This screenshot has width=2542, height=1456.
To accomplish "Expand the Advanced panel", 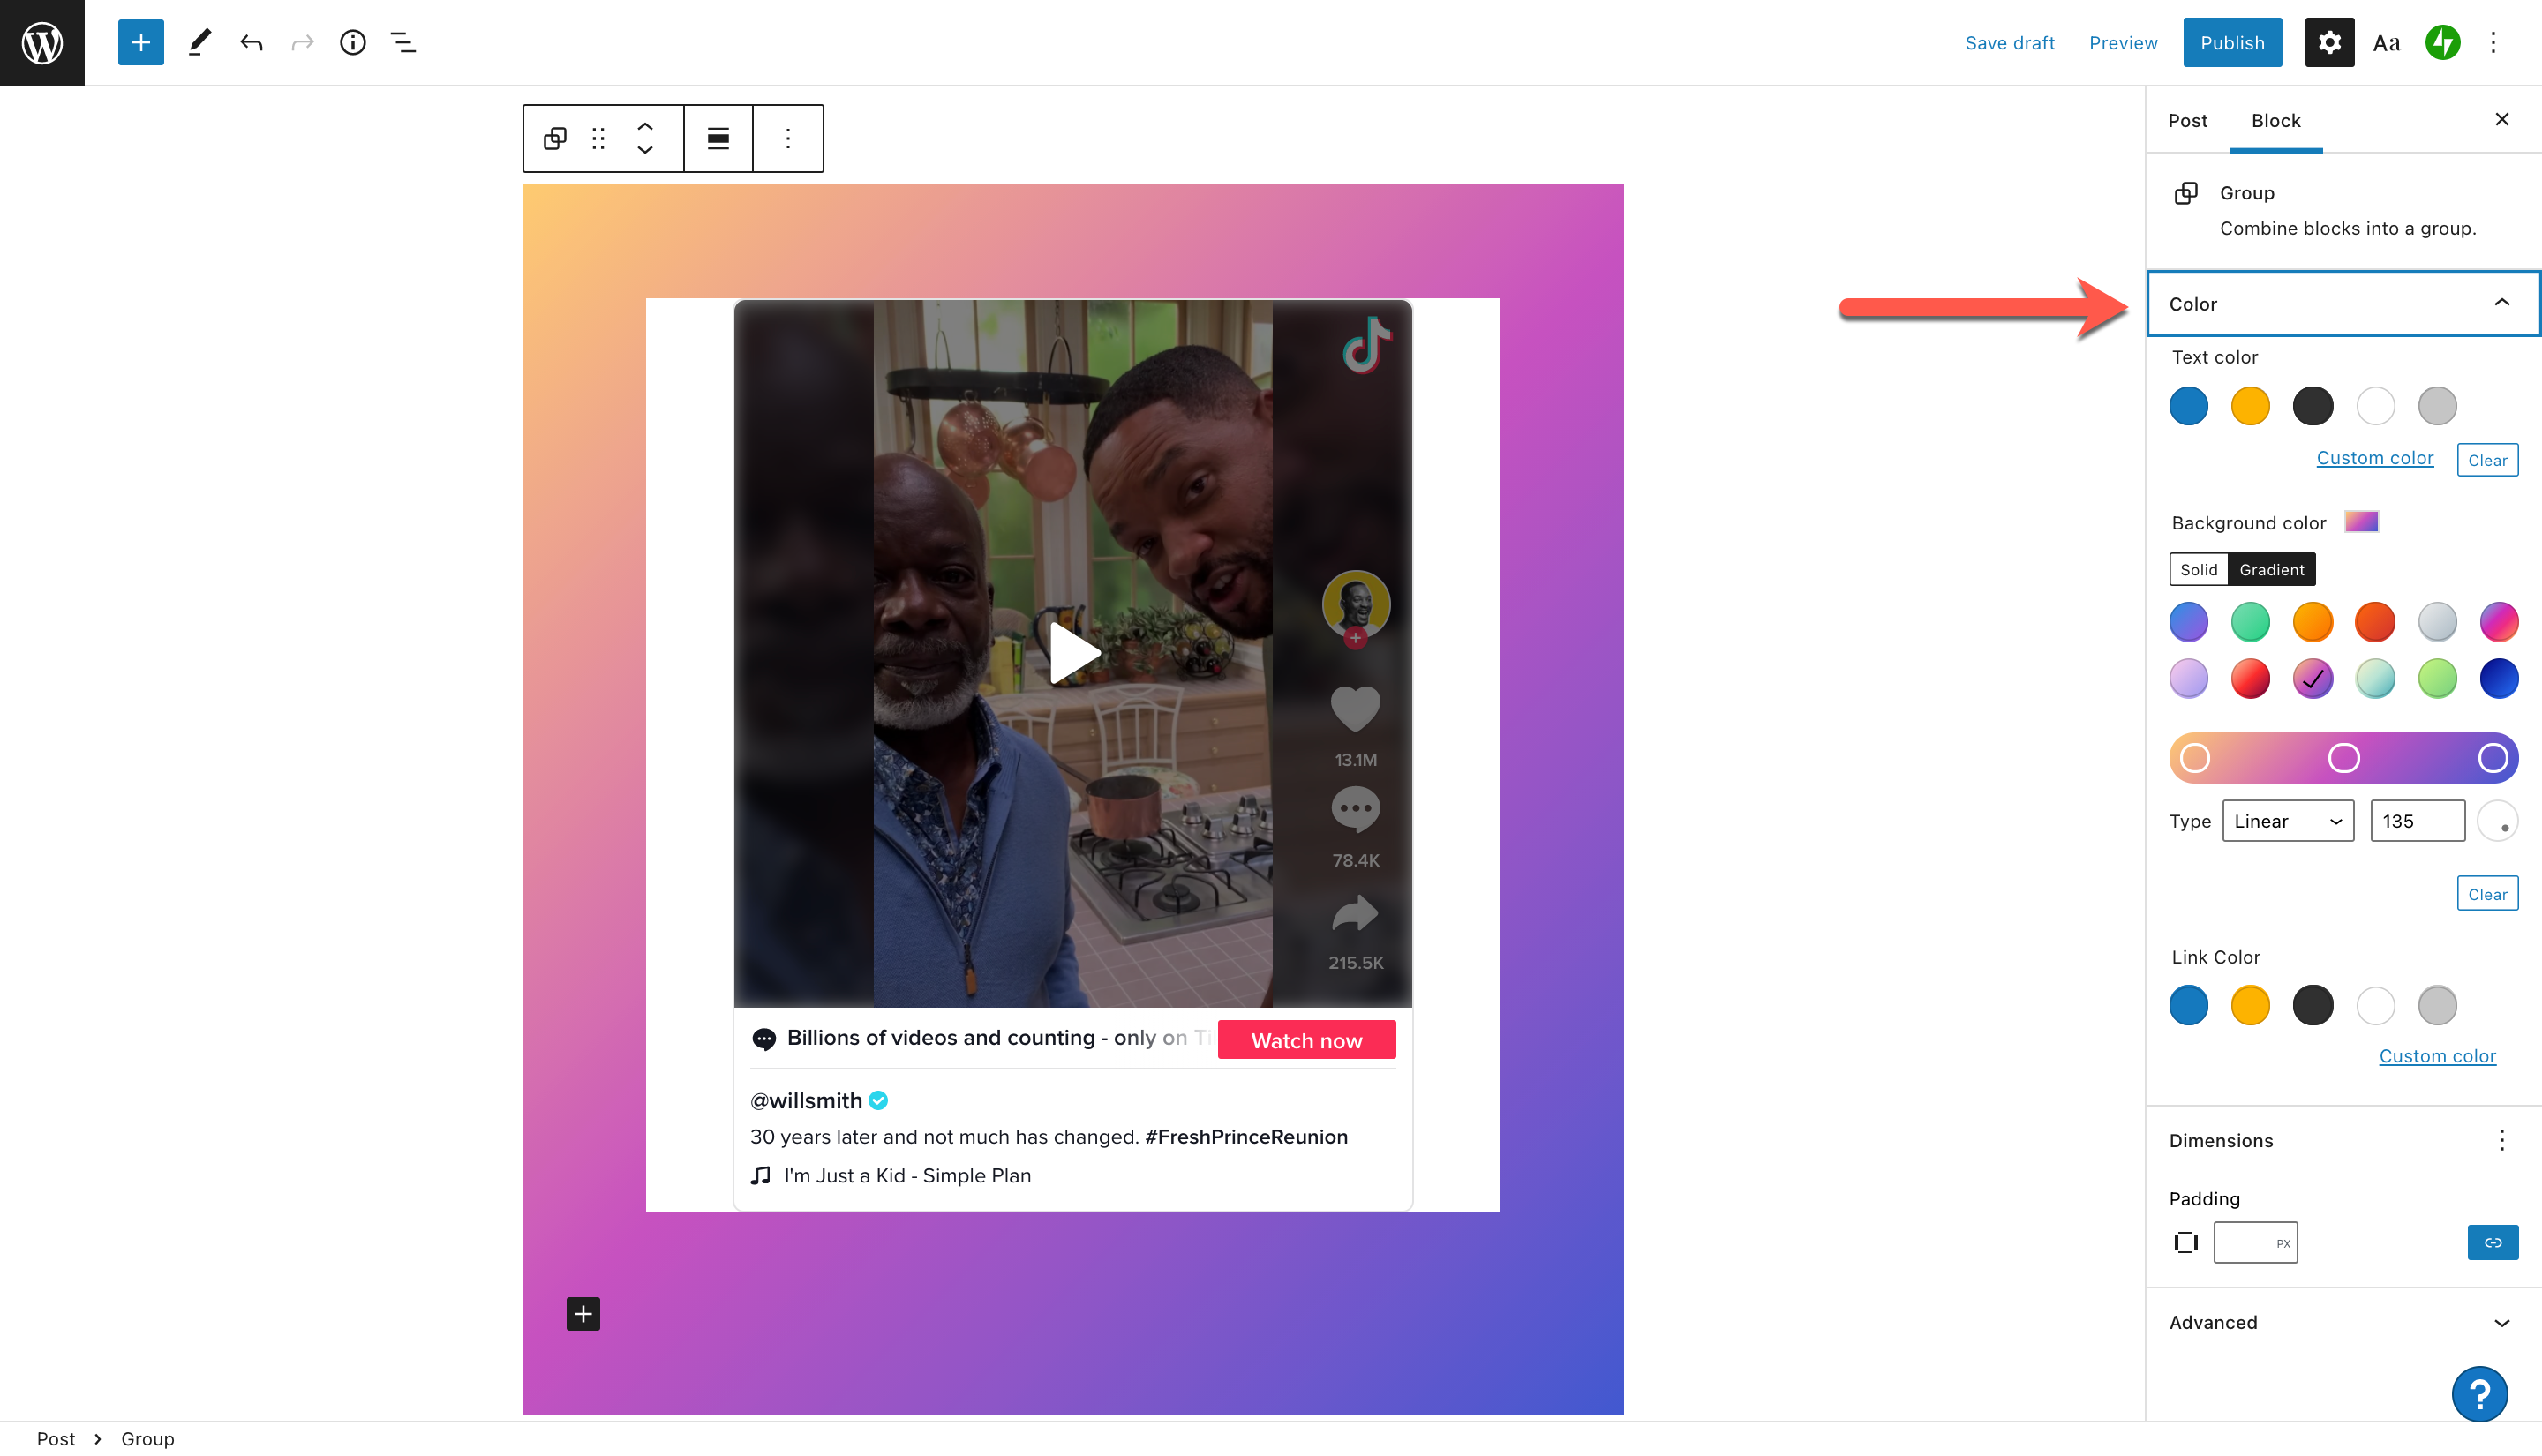I will pyautogui.click(x=2343, y=1322).
